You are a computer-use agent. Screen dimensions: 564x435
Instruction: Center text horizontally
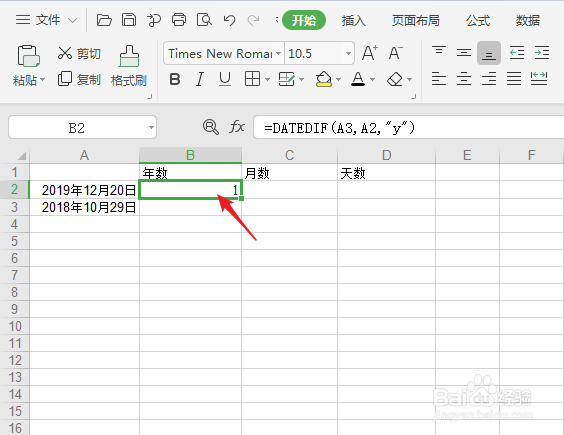pyautogui.click(x=464, y=79)
